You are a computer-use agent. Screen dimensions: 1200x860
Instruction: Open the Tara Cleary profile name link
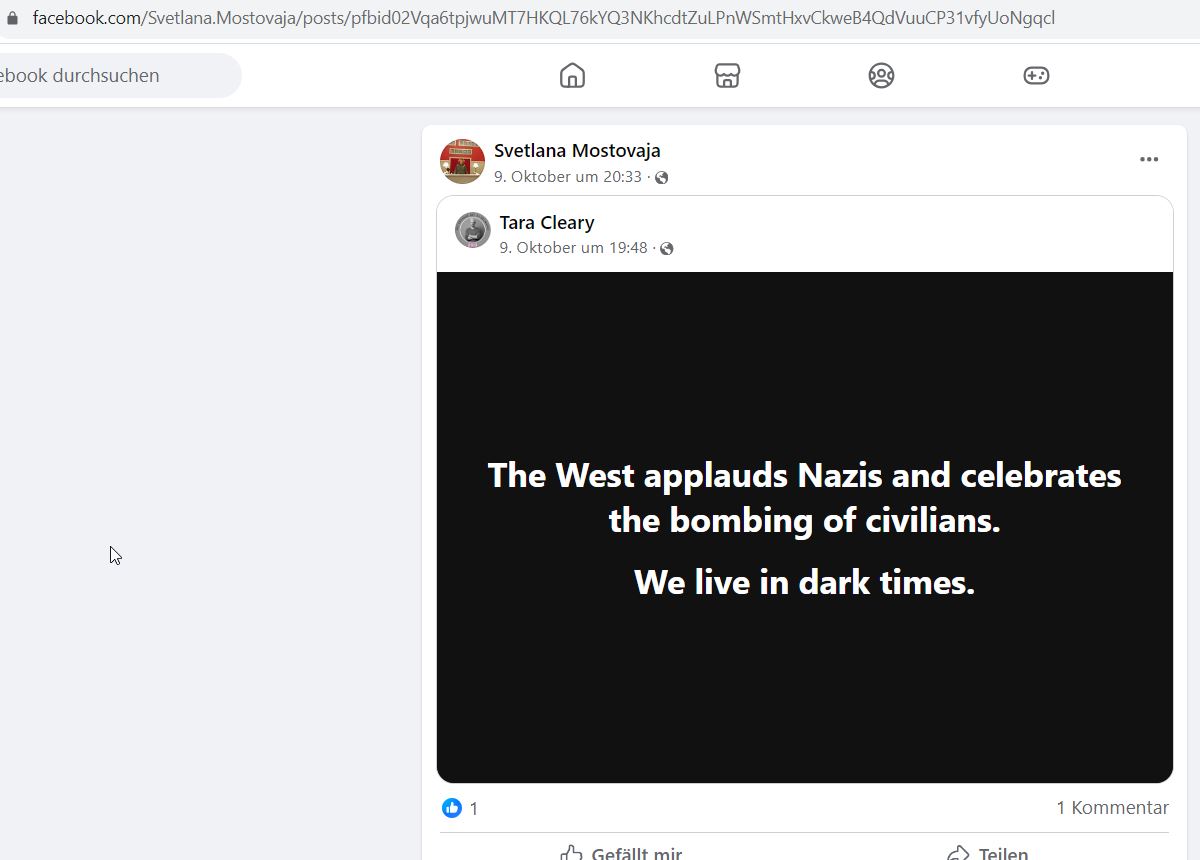pyautogui.click(x=547, y=222)
